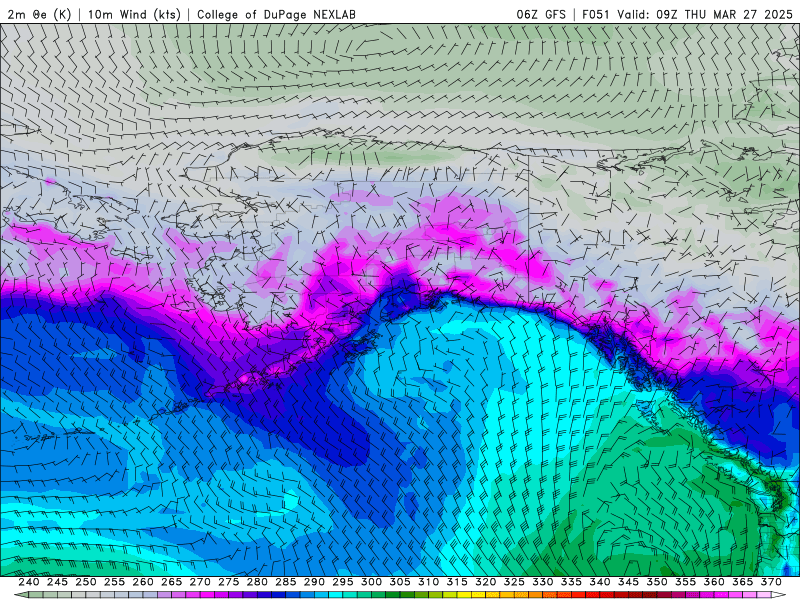Click the 265 value on the color scale
Image resolution: width=800 pixels, height=600 pixels.
[x=171, y=582]
